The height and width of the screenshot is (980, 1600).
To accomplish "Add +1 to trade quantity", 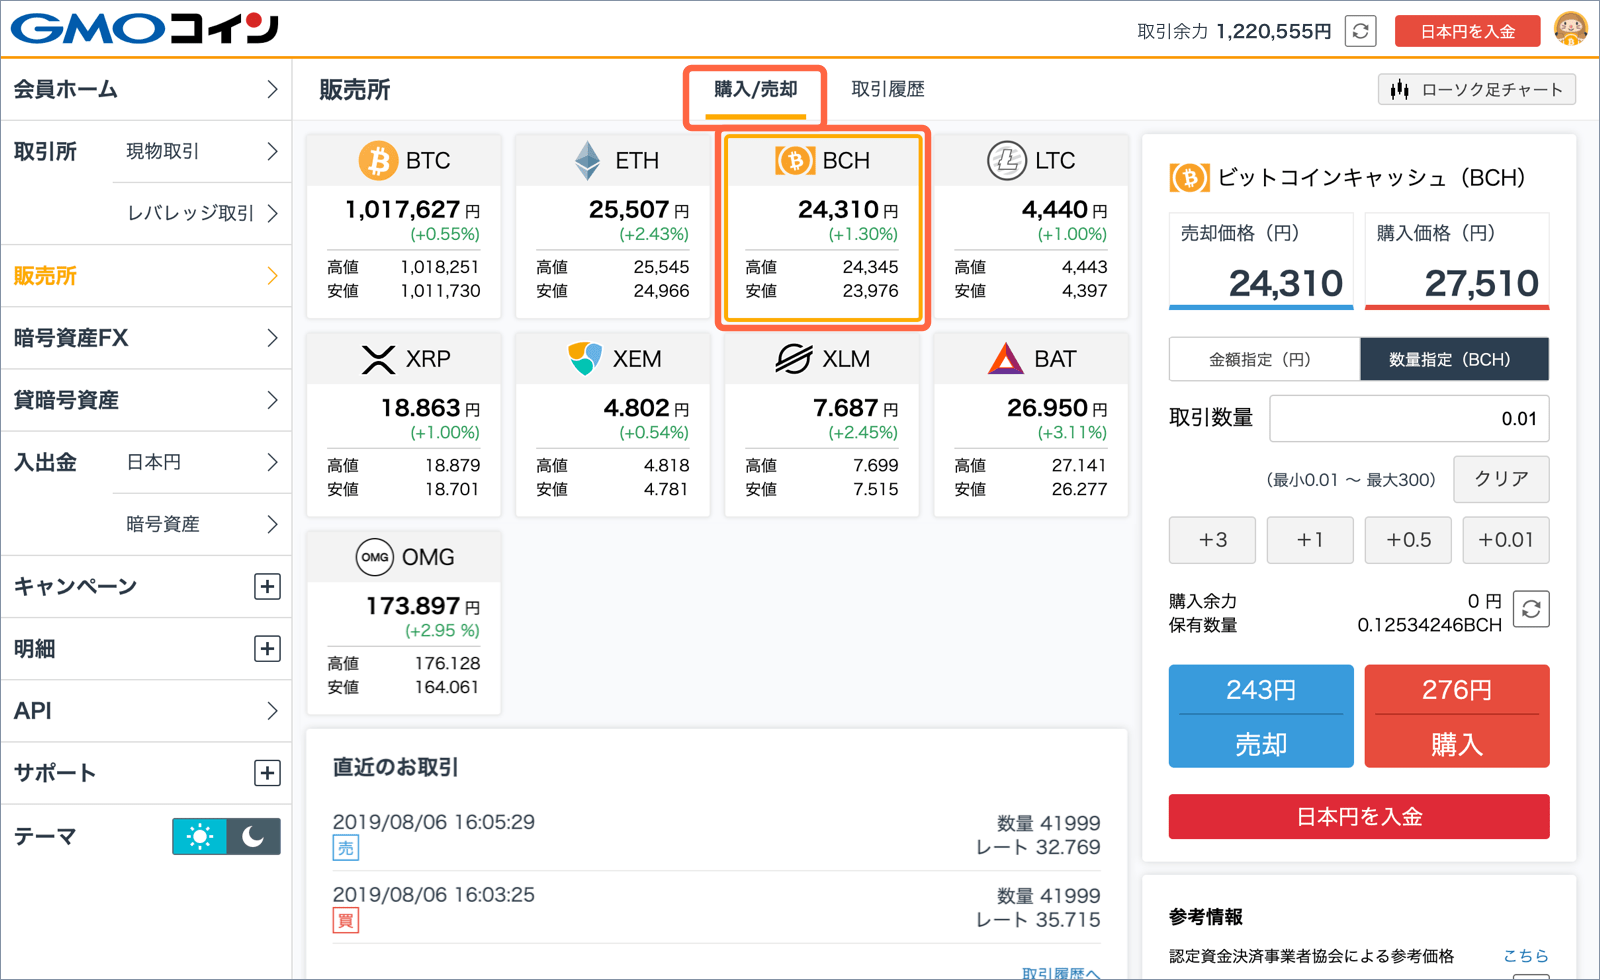I will coord(1310,540).
